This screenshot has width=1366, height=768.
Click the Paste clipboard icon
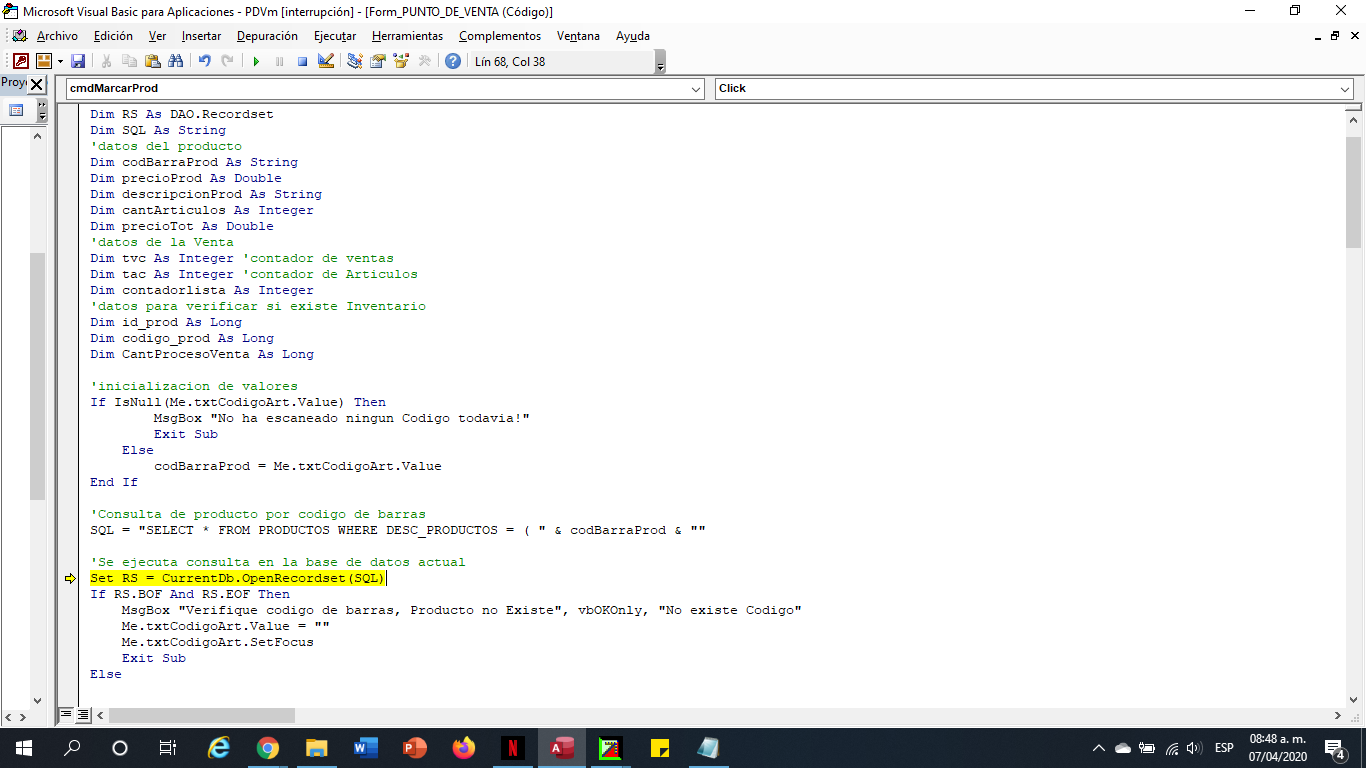153,61
